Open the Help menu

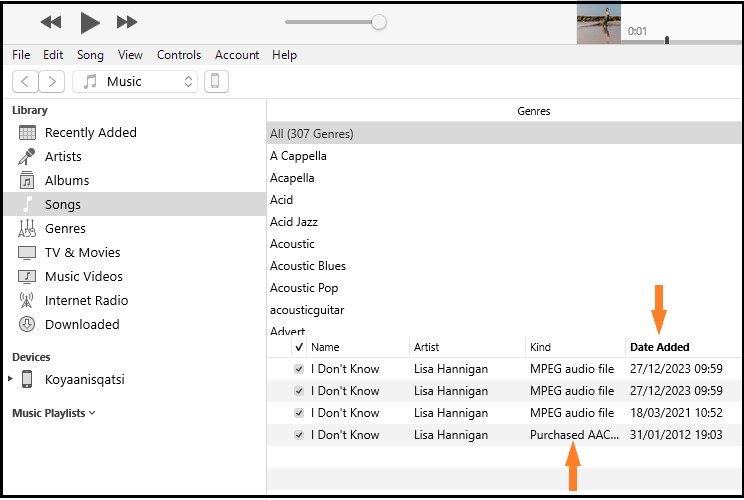[x=284, y=55]
